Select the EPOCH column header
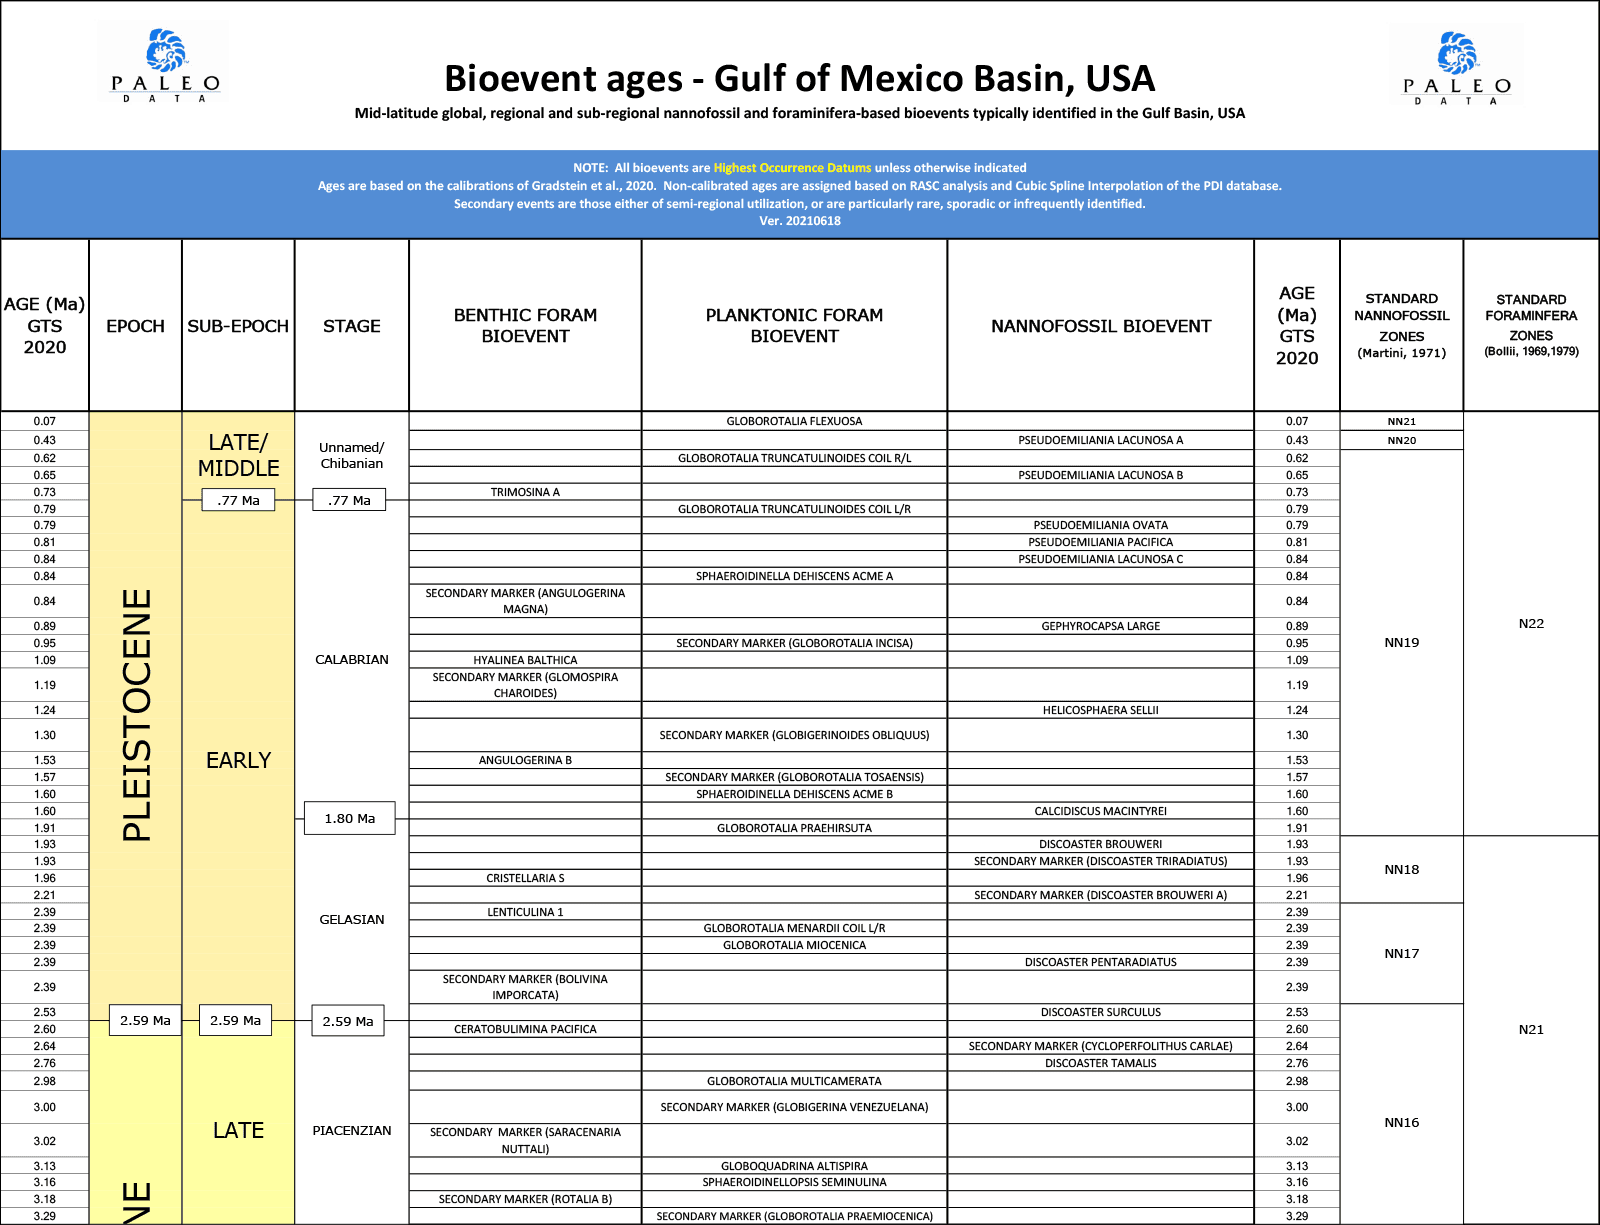Screen dimensions: 1600x1225 pyautogui.click(x=135, y=326)
